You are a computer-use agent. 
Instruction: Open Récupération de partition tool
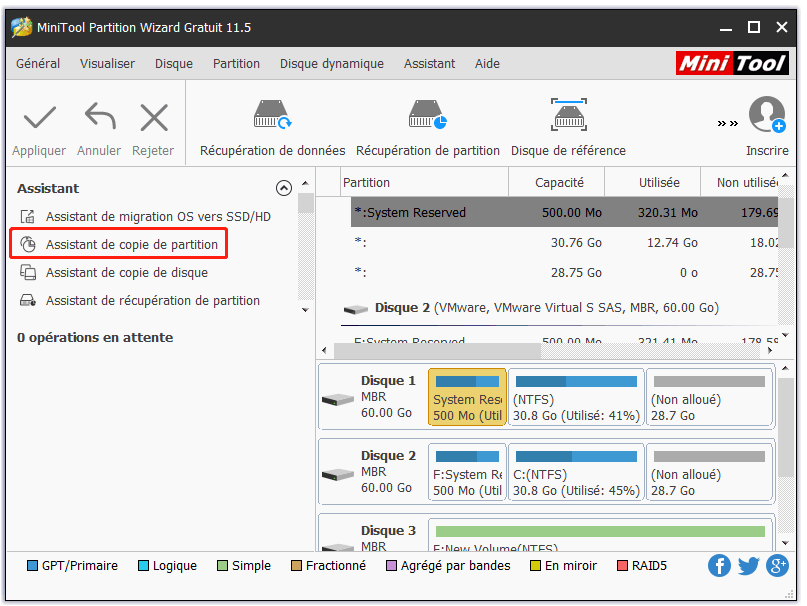tap(428, 128)
